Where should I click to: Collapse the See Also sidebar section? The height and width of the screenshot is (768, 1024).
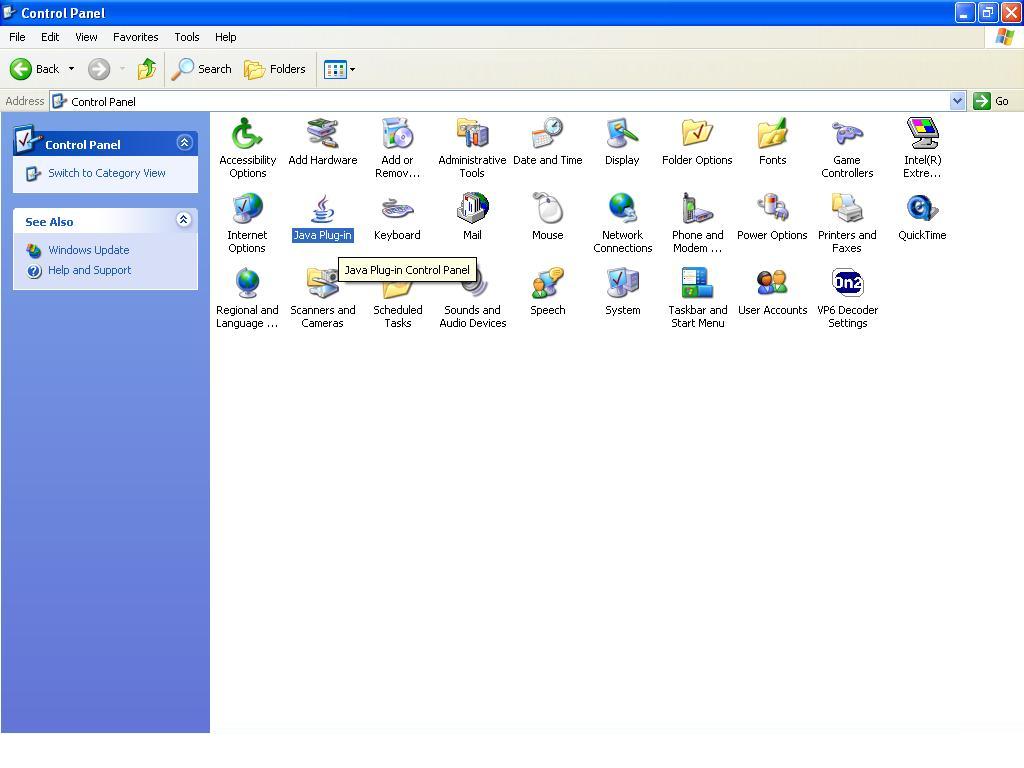pyautogui.click(x=184, y=220)
